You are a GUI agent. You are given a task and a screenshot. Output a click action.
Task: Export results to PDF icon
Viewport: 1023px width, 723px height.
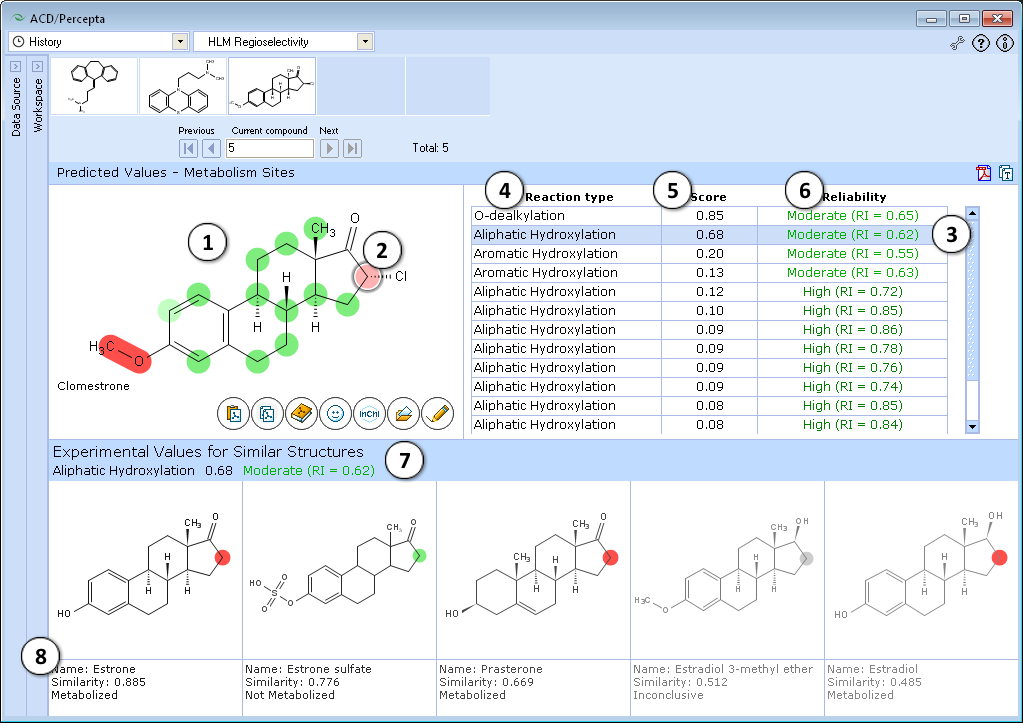(x=983, y=173)
